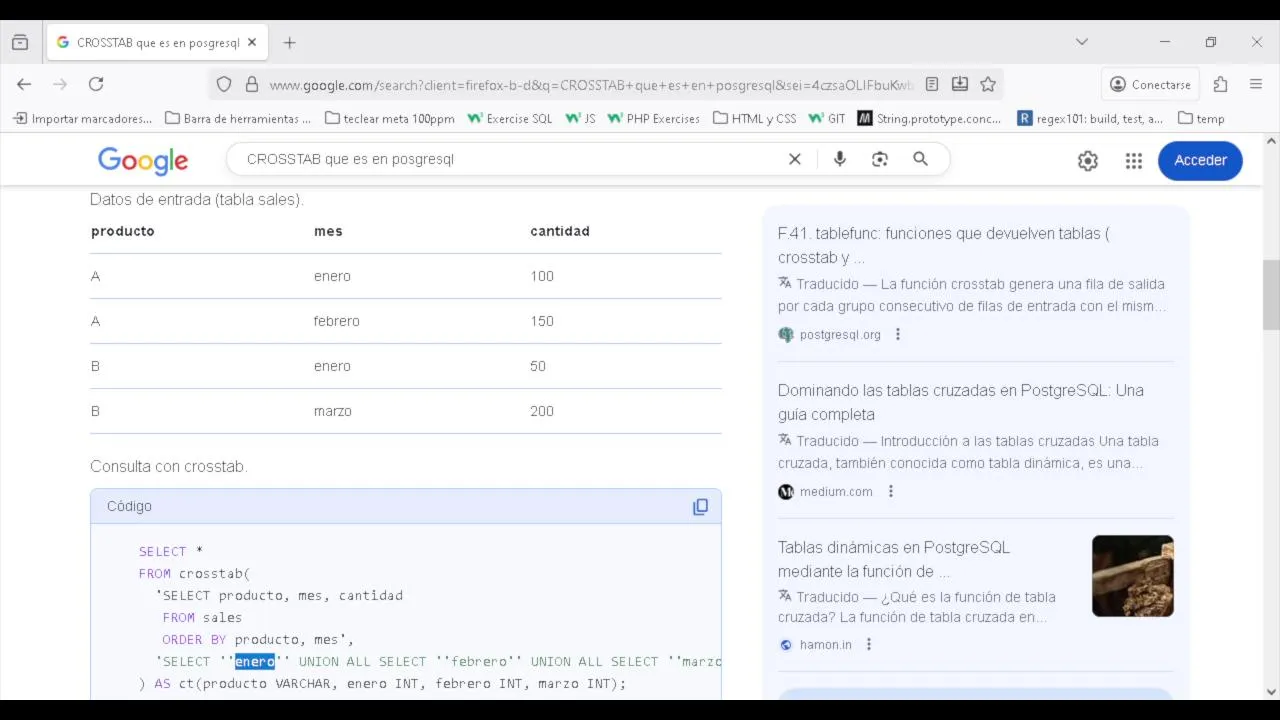Open the extensions puzzle icon
The height and width of the screenshot is (720, 1280).
(x=1220, y=85)
